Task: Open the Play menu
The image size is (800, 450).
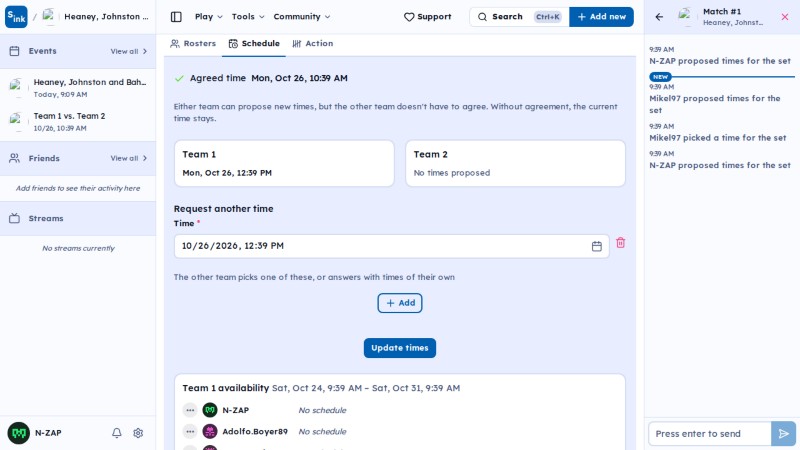Action: click(x=209, y=17)
